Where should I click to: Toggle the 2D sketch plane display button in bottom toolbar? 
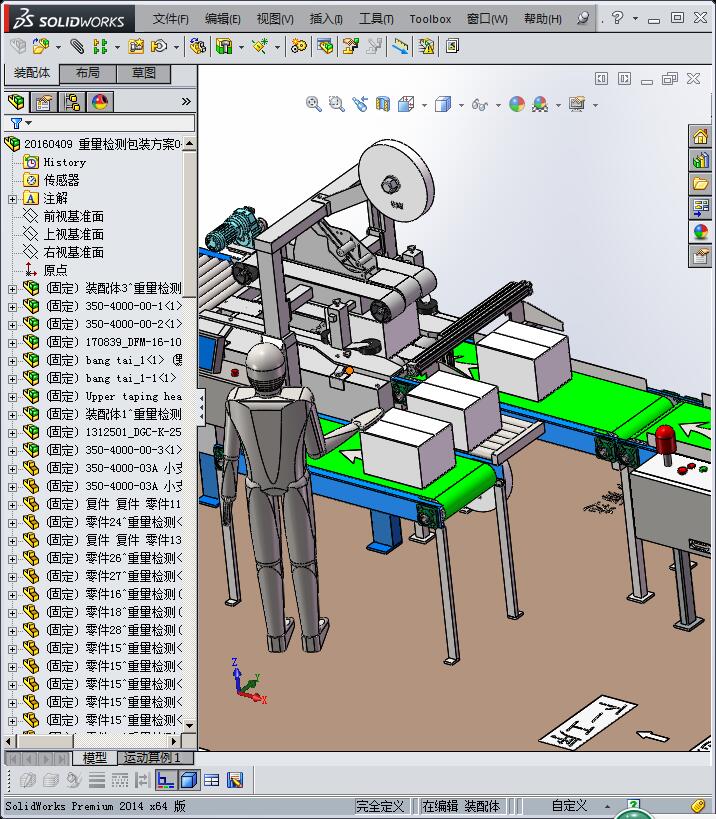166,780
